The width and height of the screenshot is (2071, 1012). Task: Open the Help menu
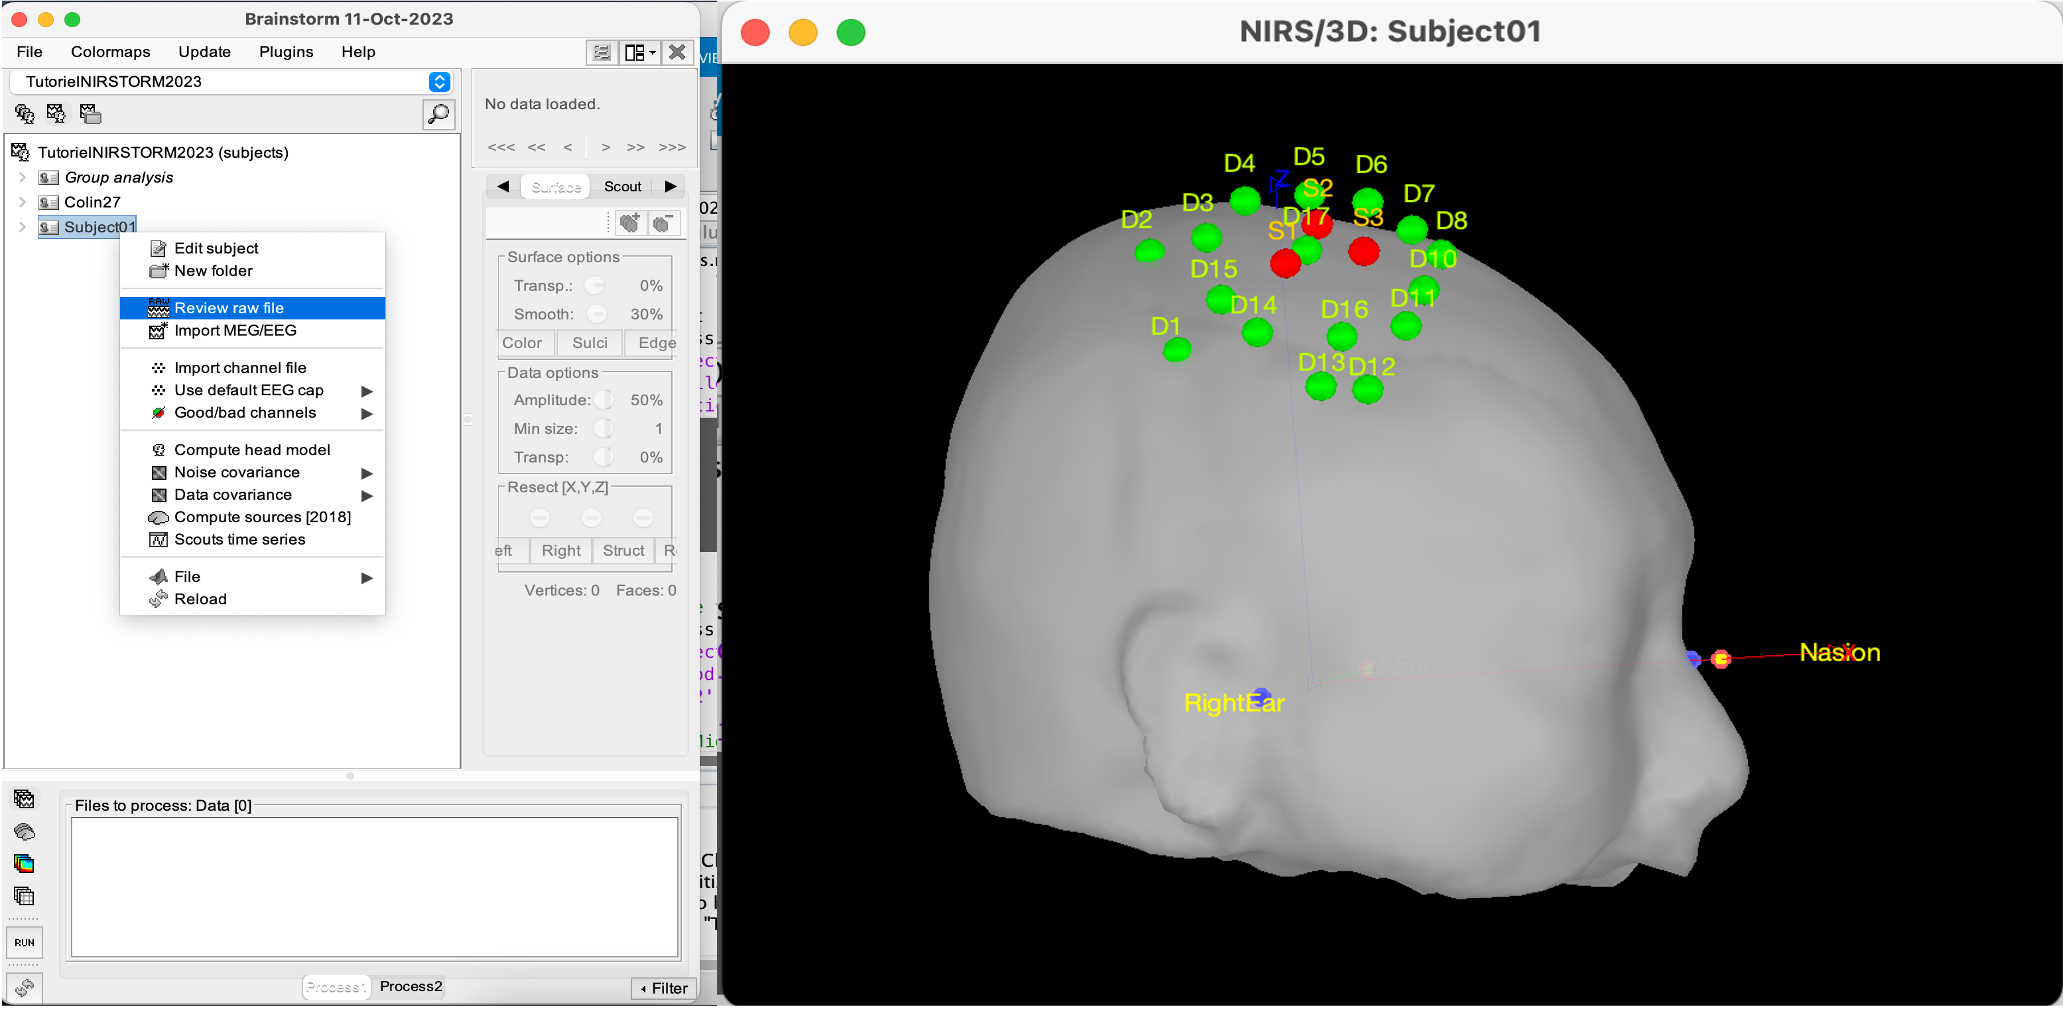click(358, 52)
